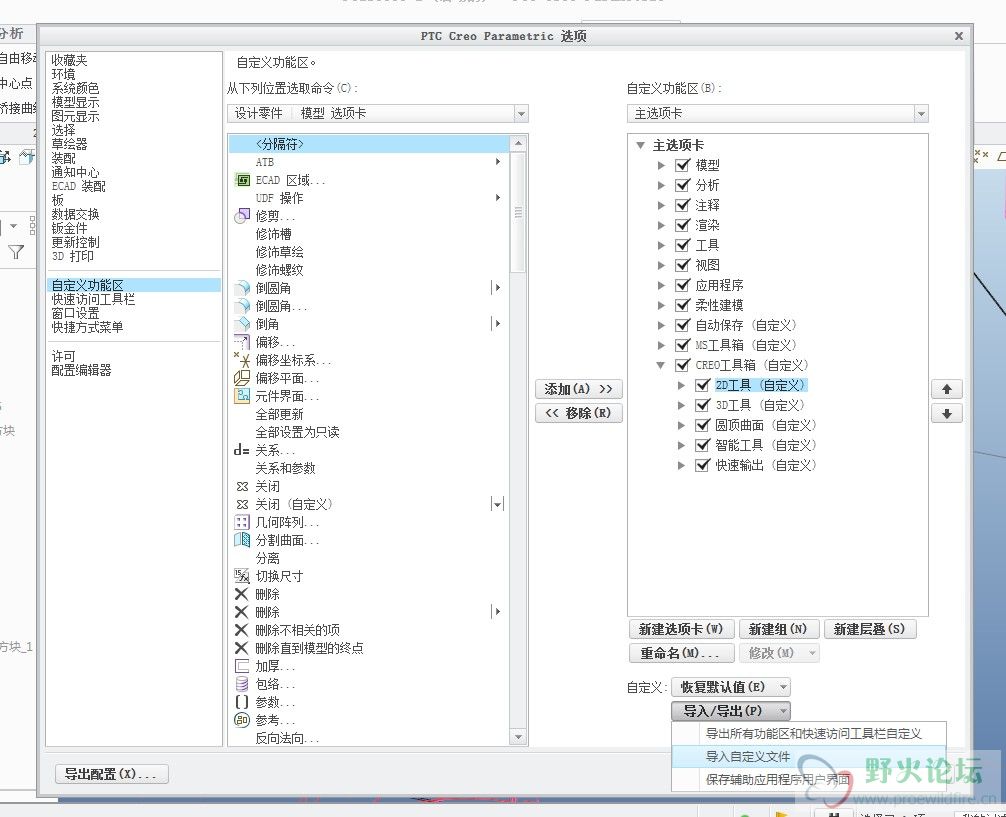The height and width of the screenshot is (817, 1006).
Task: Toggle the 快速输出 (自定义) checkbox
Action: 703,465
